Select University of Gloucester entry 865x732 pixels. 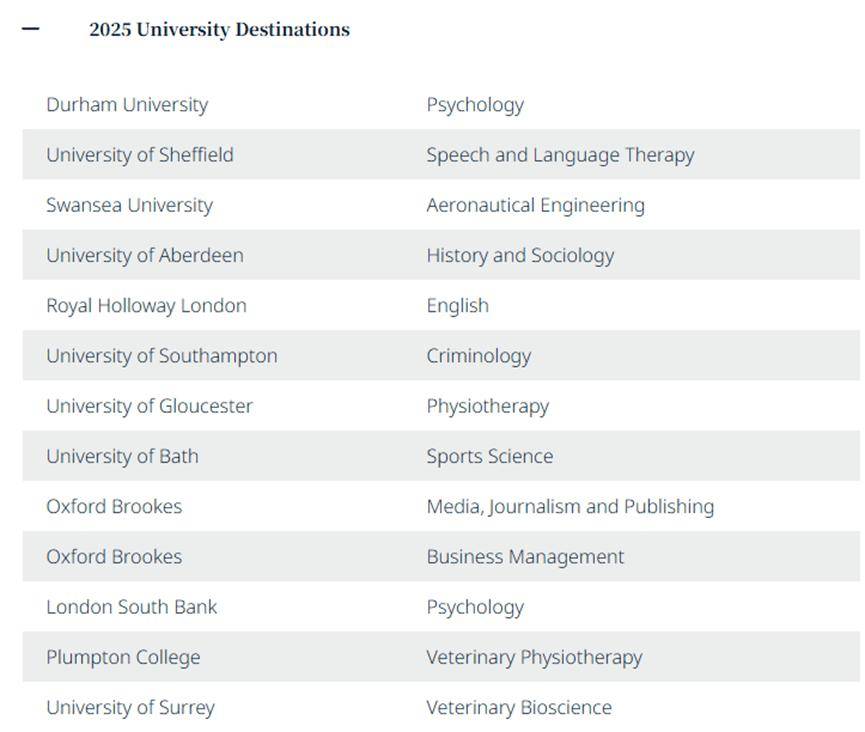tap(149, 406)
